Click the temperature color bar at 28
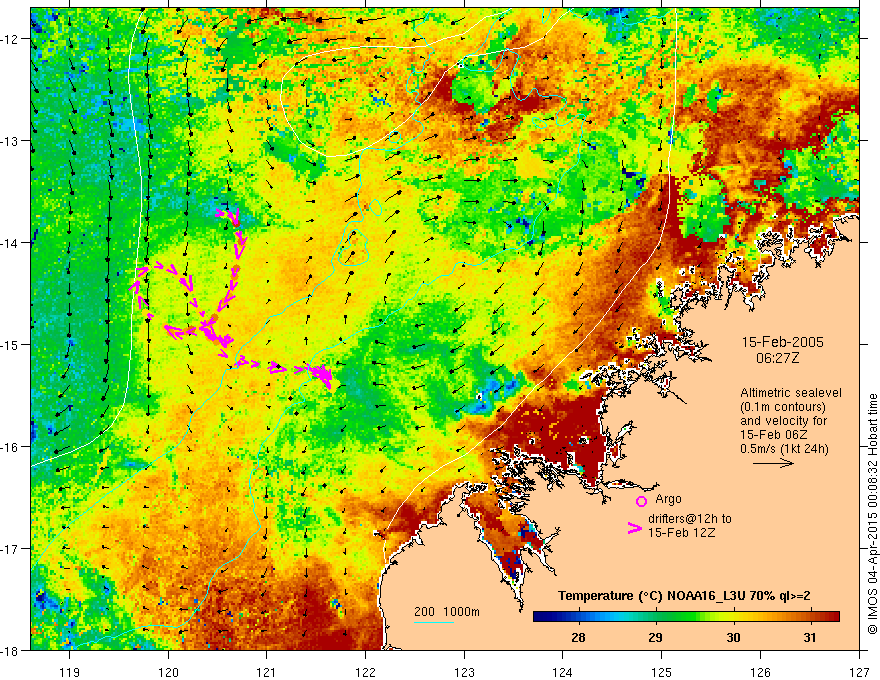This screenshot has width=880, height=680. [x=578, y=616]
